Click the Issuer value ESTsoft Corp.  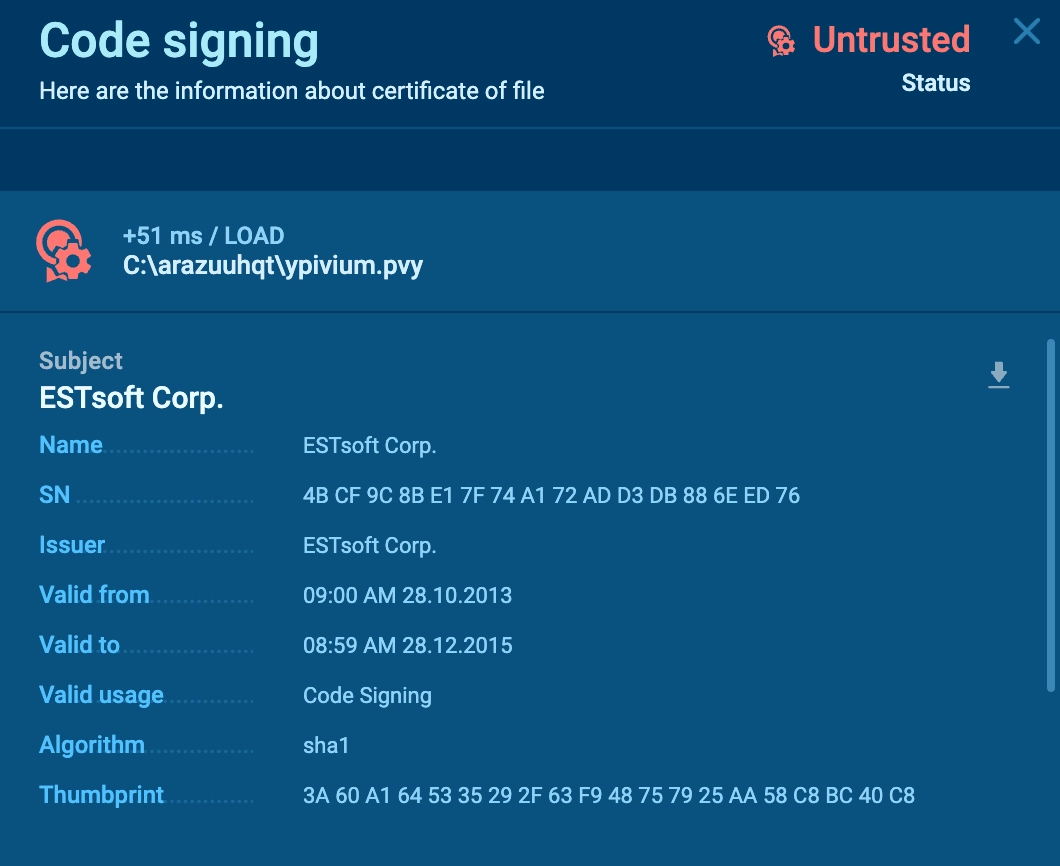click(x=369, y=545)
